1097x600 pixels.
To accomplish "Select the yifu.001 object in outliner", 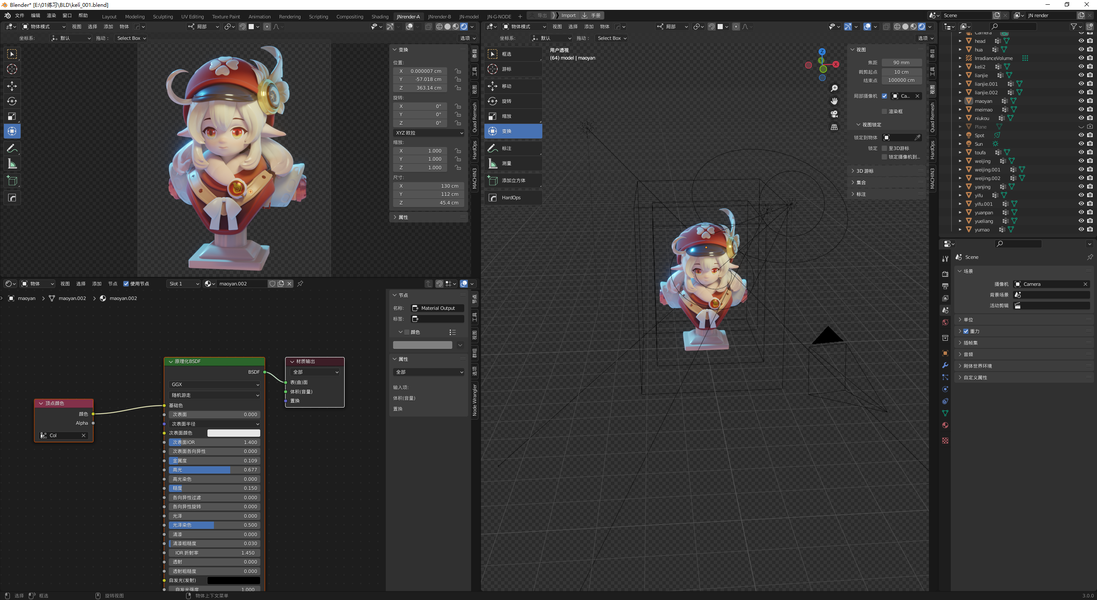I will (x=984, y=203).
